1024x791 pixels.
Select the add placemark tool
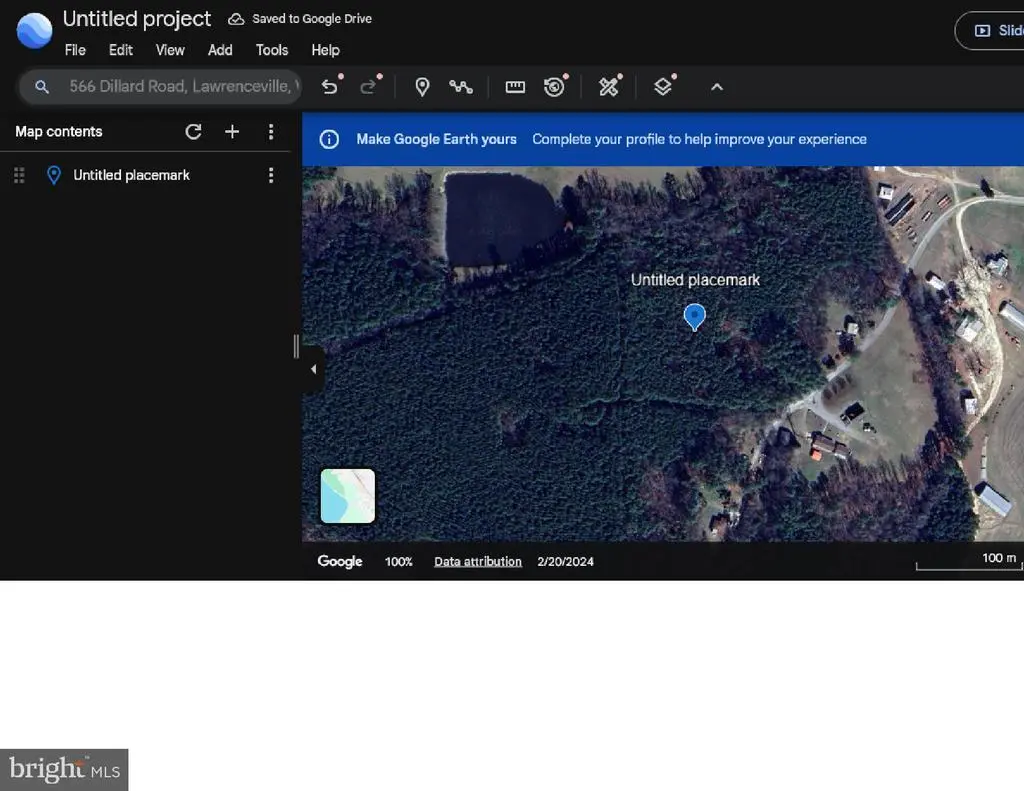pos(422,87)
